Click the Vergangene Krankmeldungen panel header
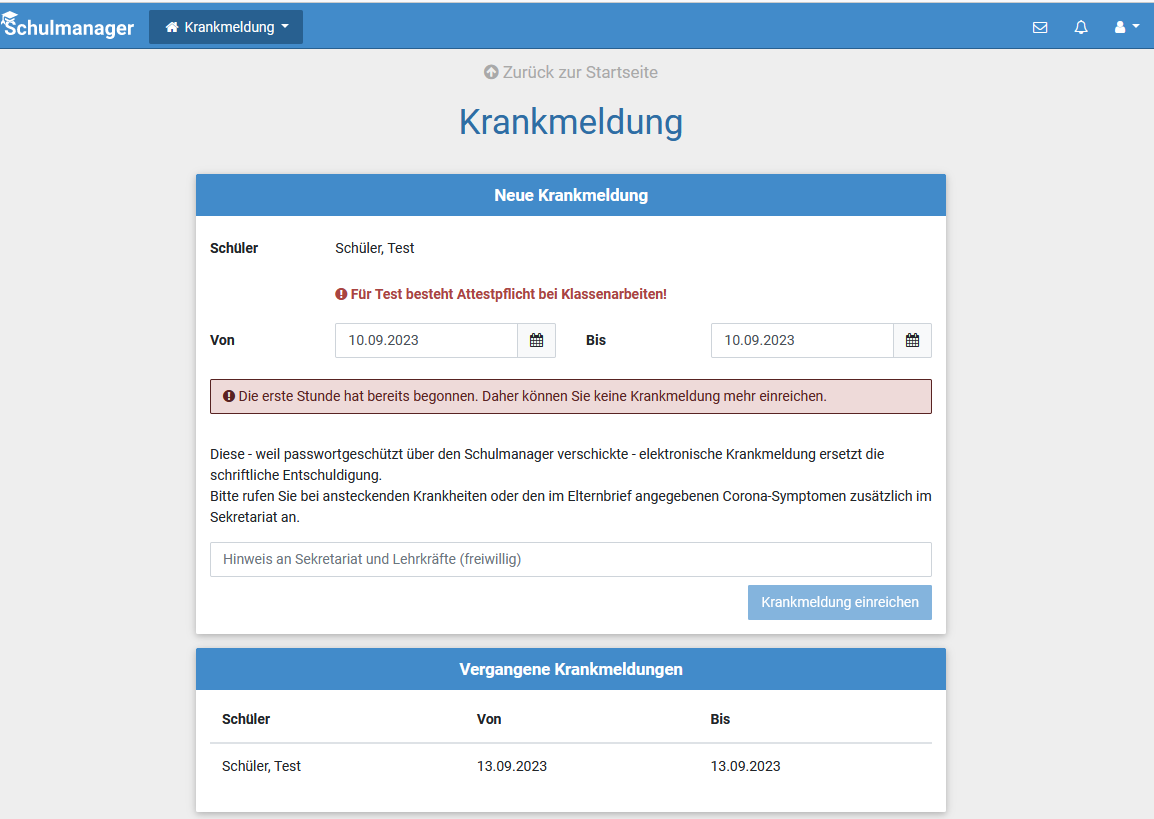Image resolution: width=1154 pixels, height=819 pixels. [x=570, y=669]
